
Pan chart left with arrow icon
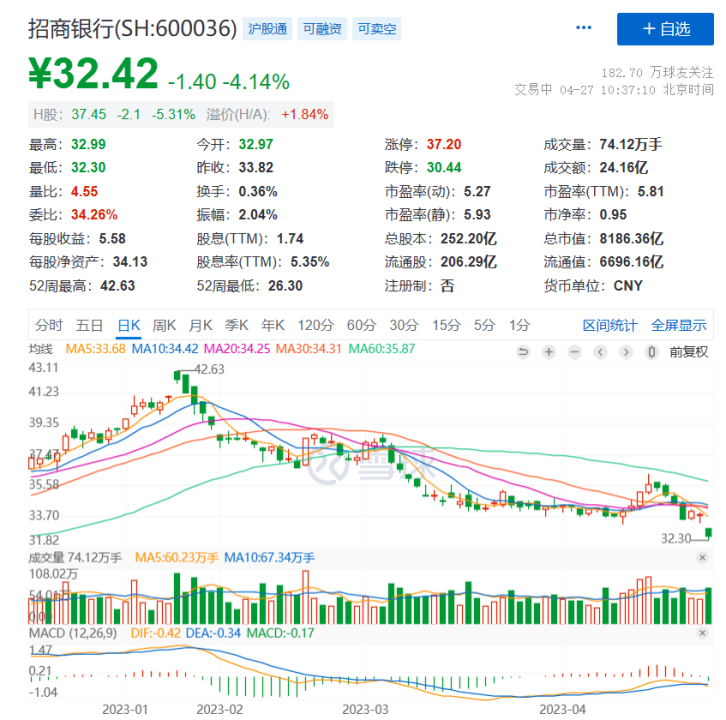point(601,352)
